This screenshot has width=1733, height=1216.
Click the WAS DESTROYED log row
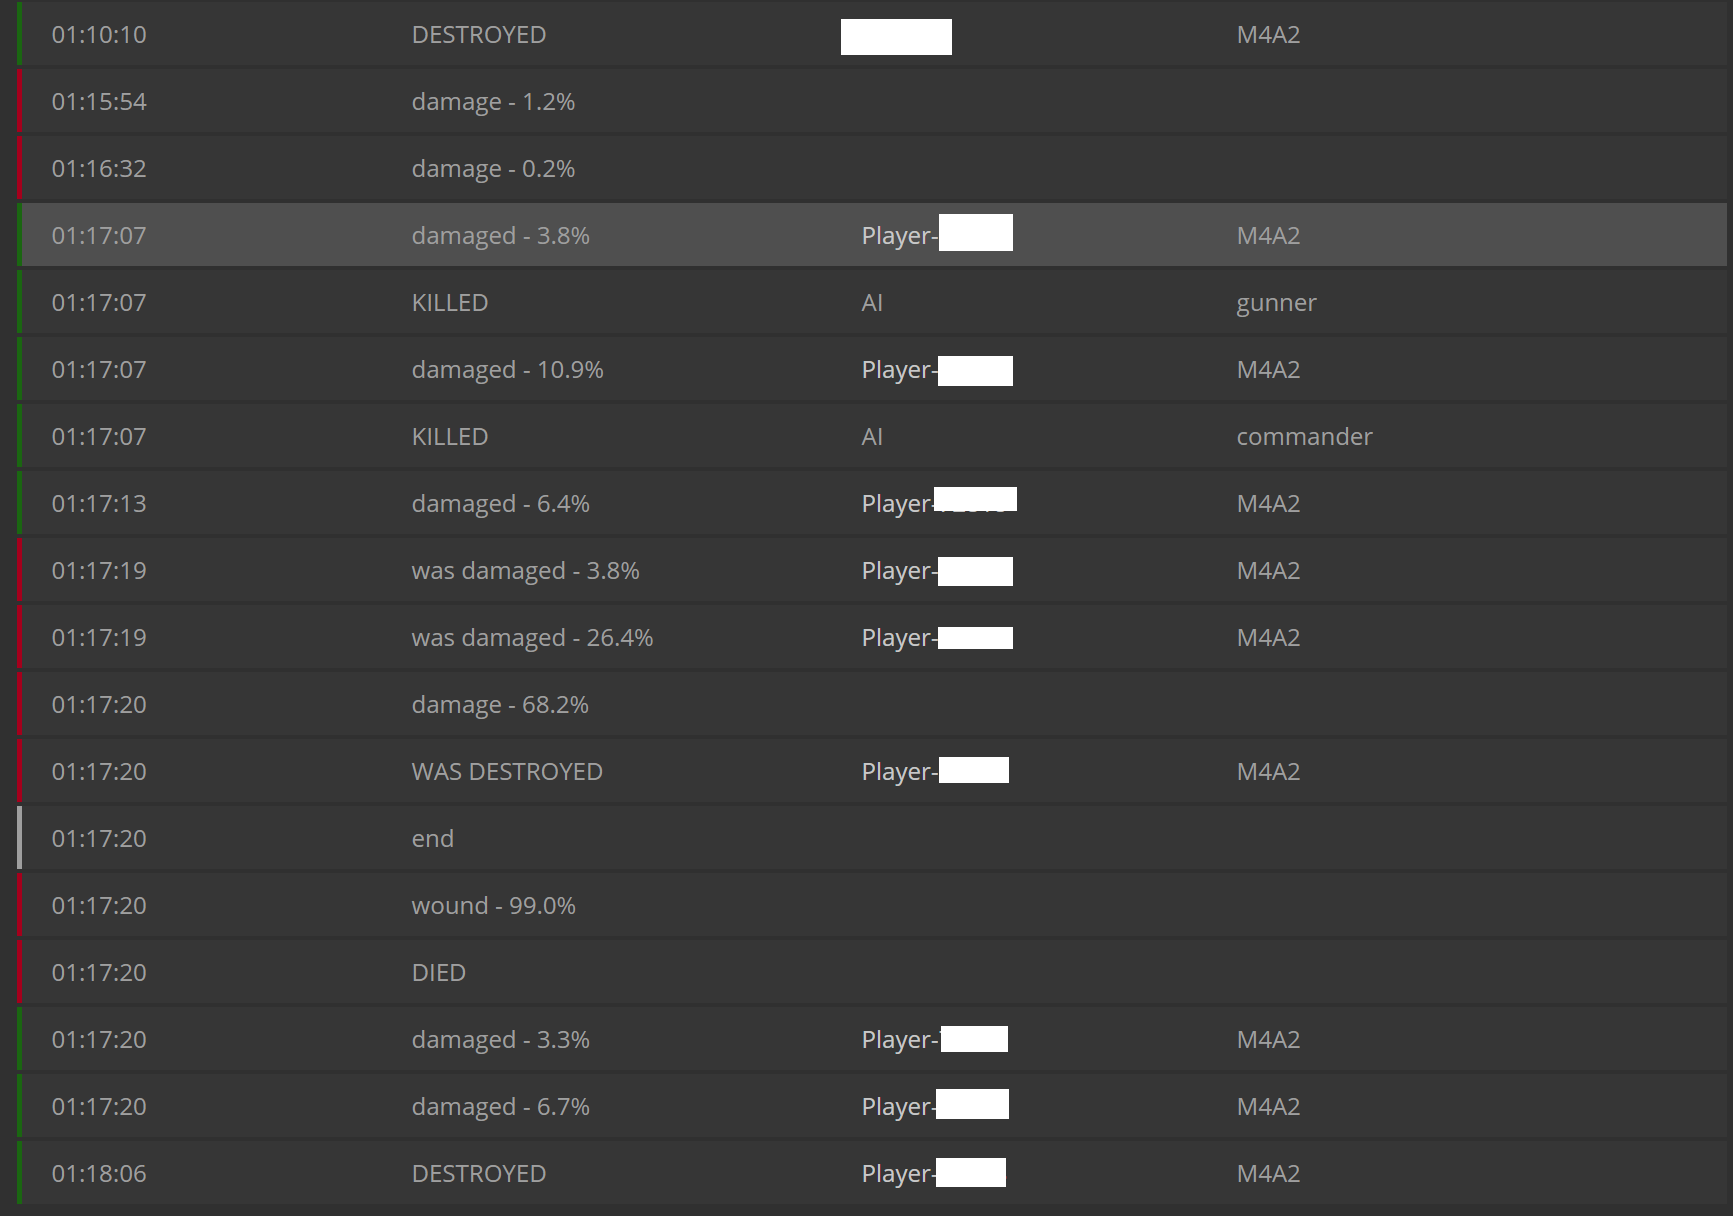pos(507,772)
